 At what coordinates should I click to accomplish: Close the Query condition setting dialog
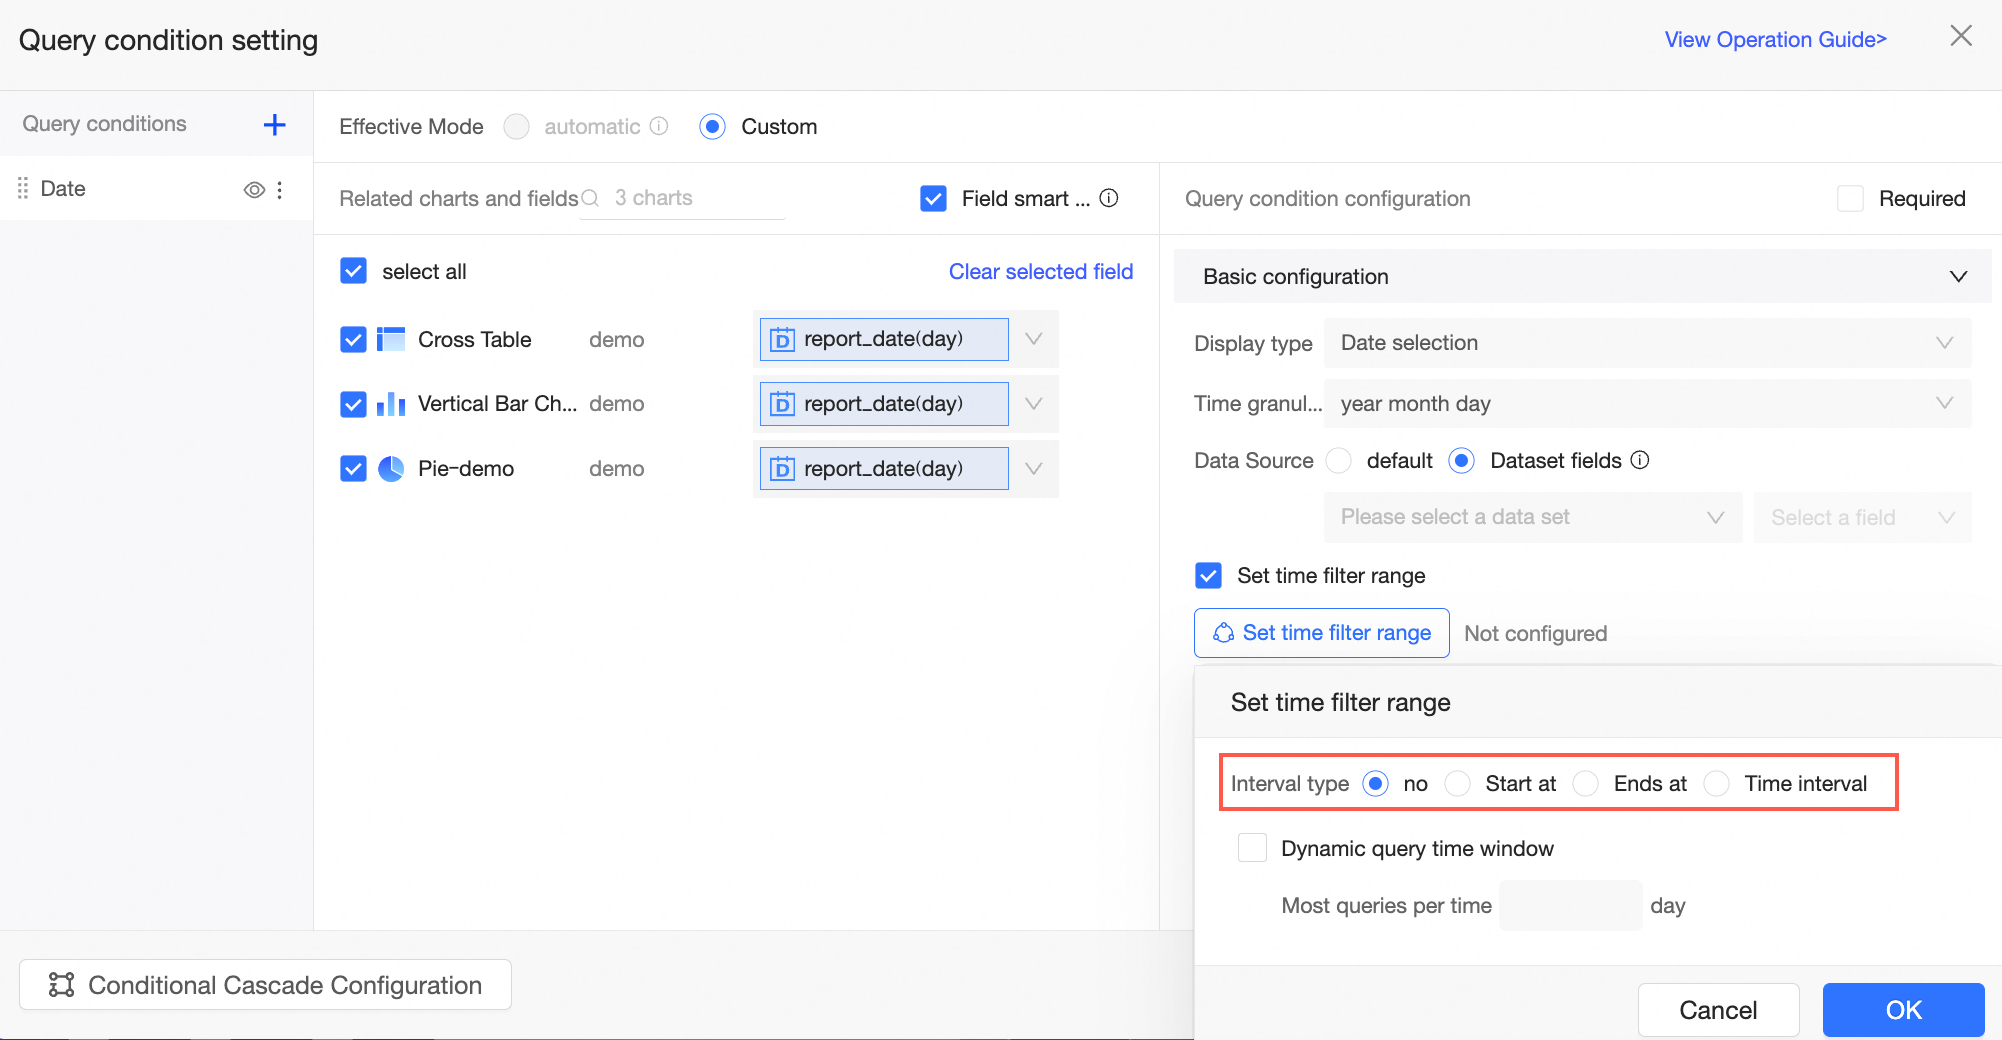pyautogui.click(x=1961, y=36)
